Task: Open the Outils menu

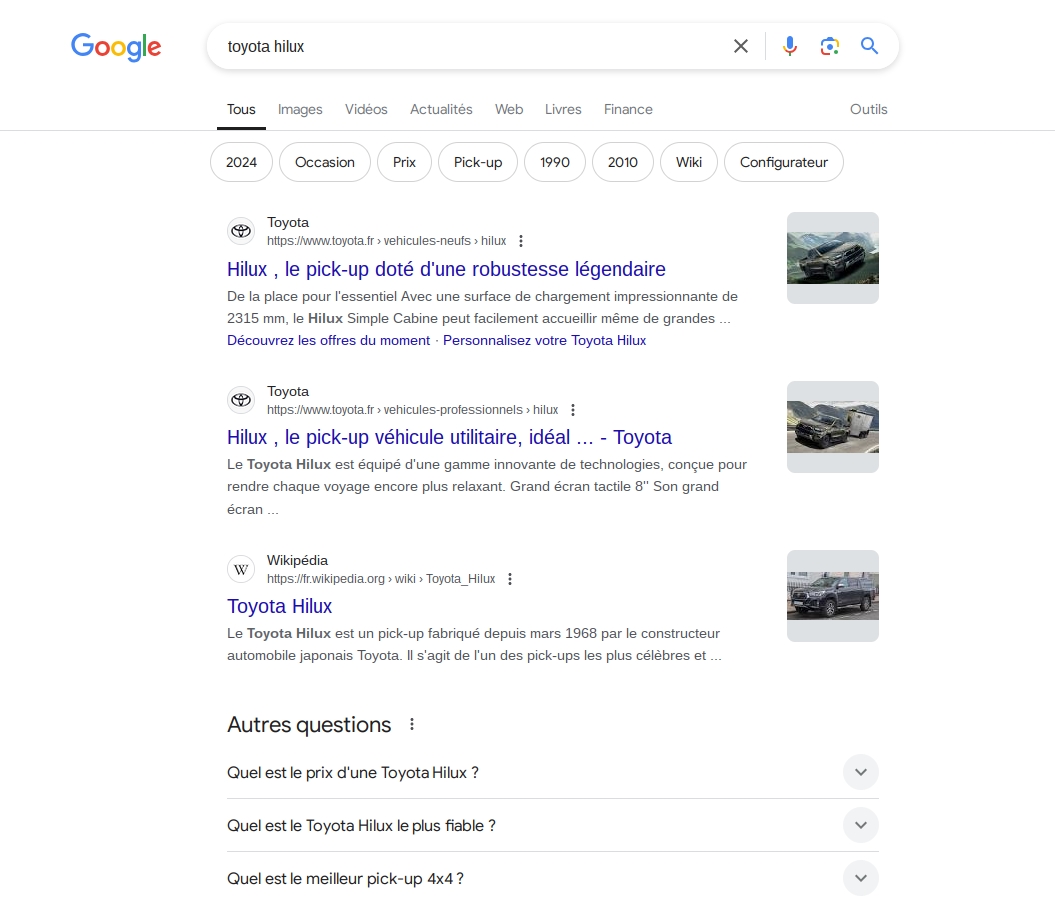Action: point(867,109)
